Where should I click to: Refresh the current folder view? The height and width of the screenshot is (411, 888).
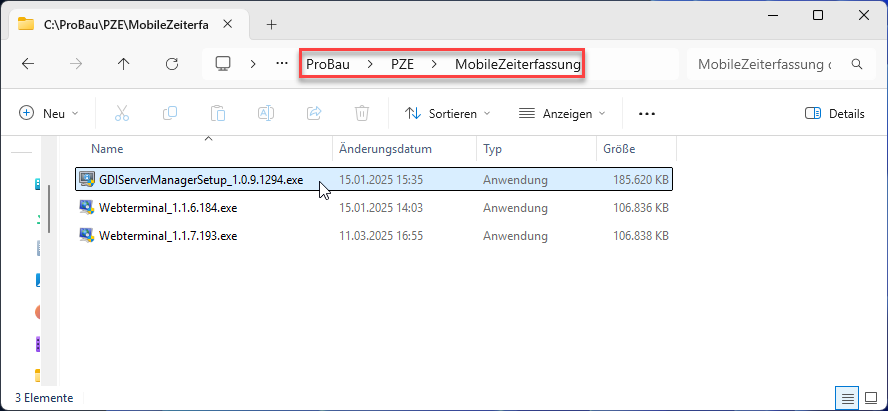coord(172,64)
